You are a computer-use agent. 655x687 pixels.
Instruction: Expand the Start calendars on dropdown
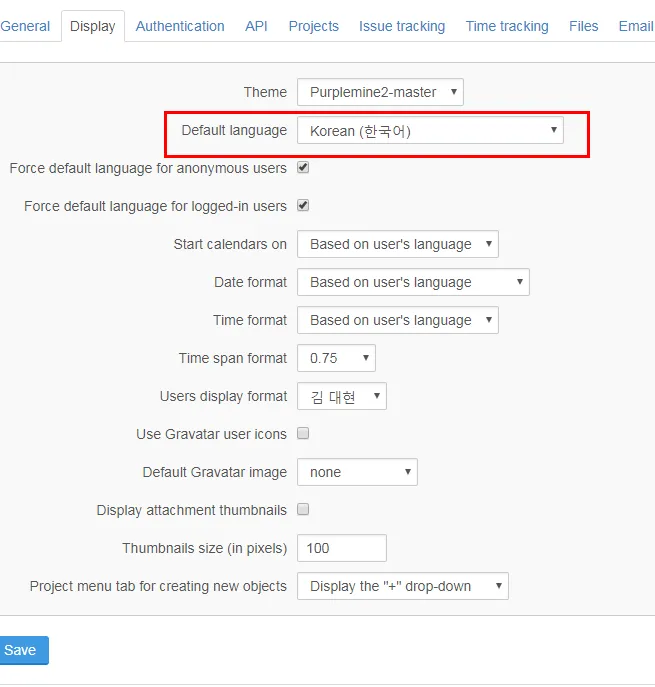coord(398,244)
